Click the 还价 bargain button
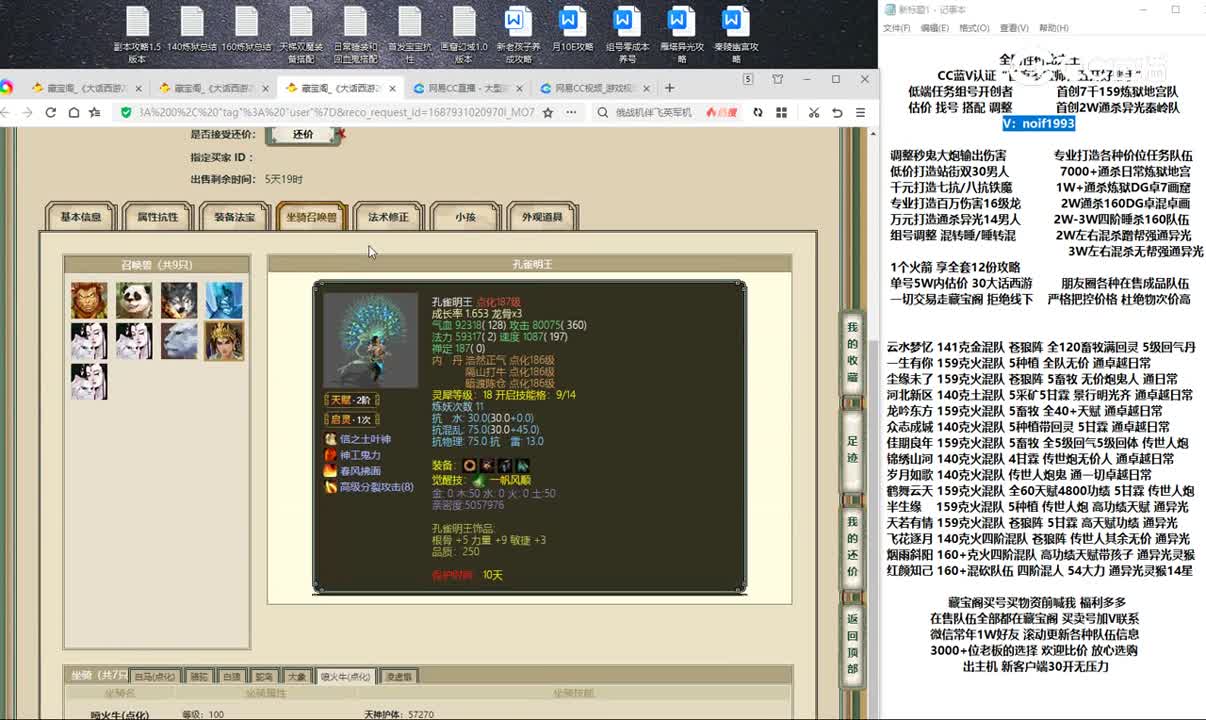The image size is (1206, 720). pyautogui.click(x=303, y=134)
